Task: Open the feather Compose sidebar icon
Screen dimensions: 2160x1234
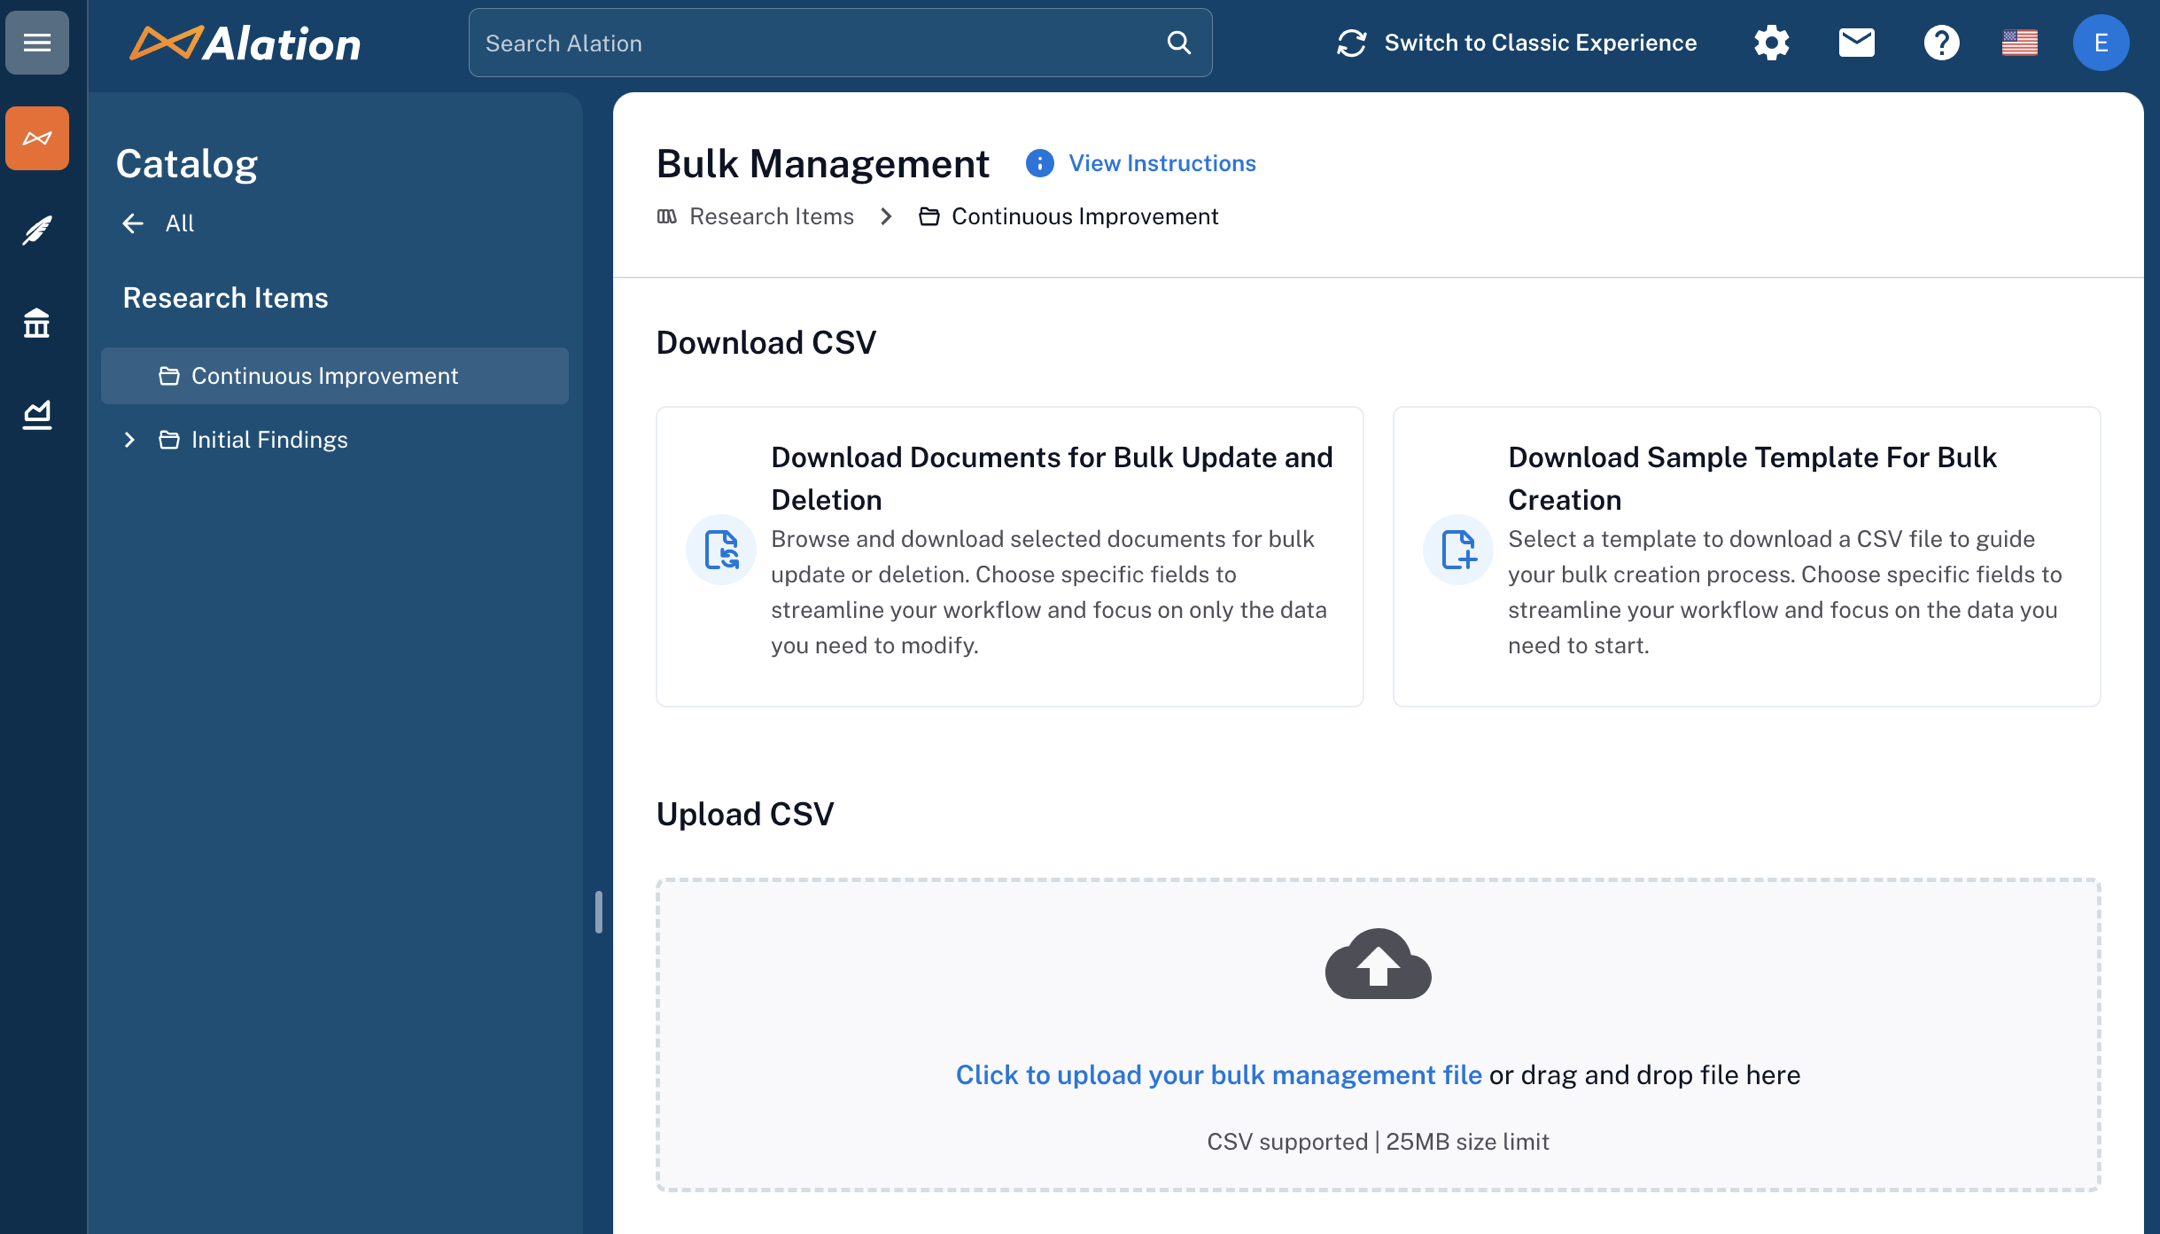Action: [x=37, y=230]
